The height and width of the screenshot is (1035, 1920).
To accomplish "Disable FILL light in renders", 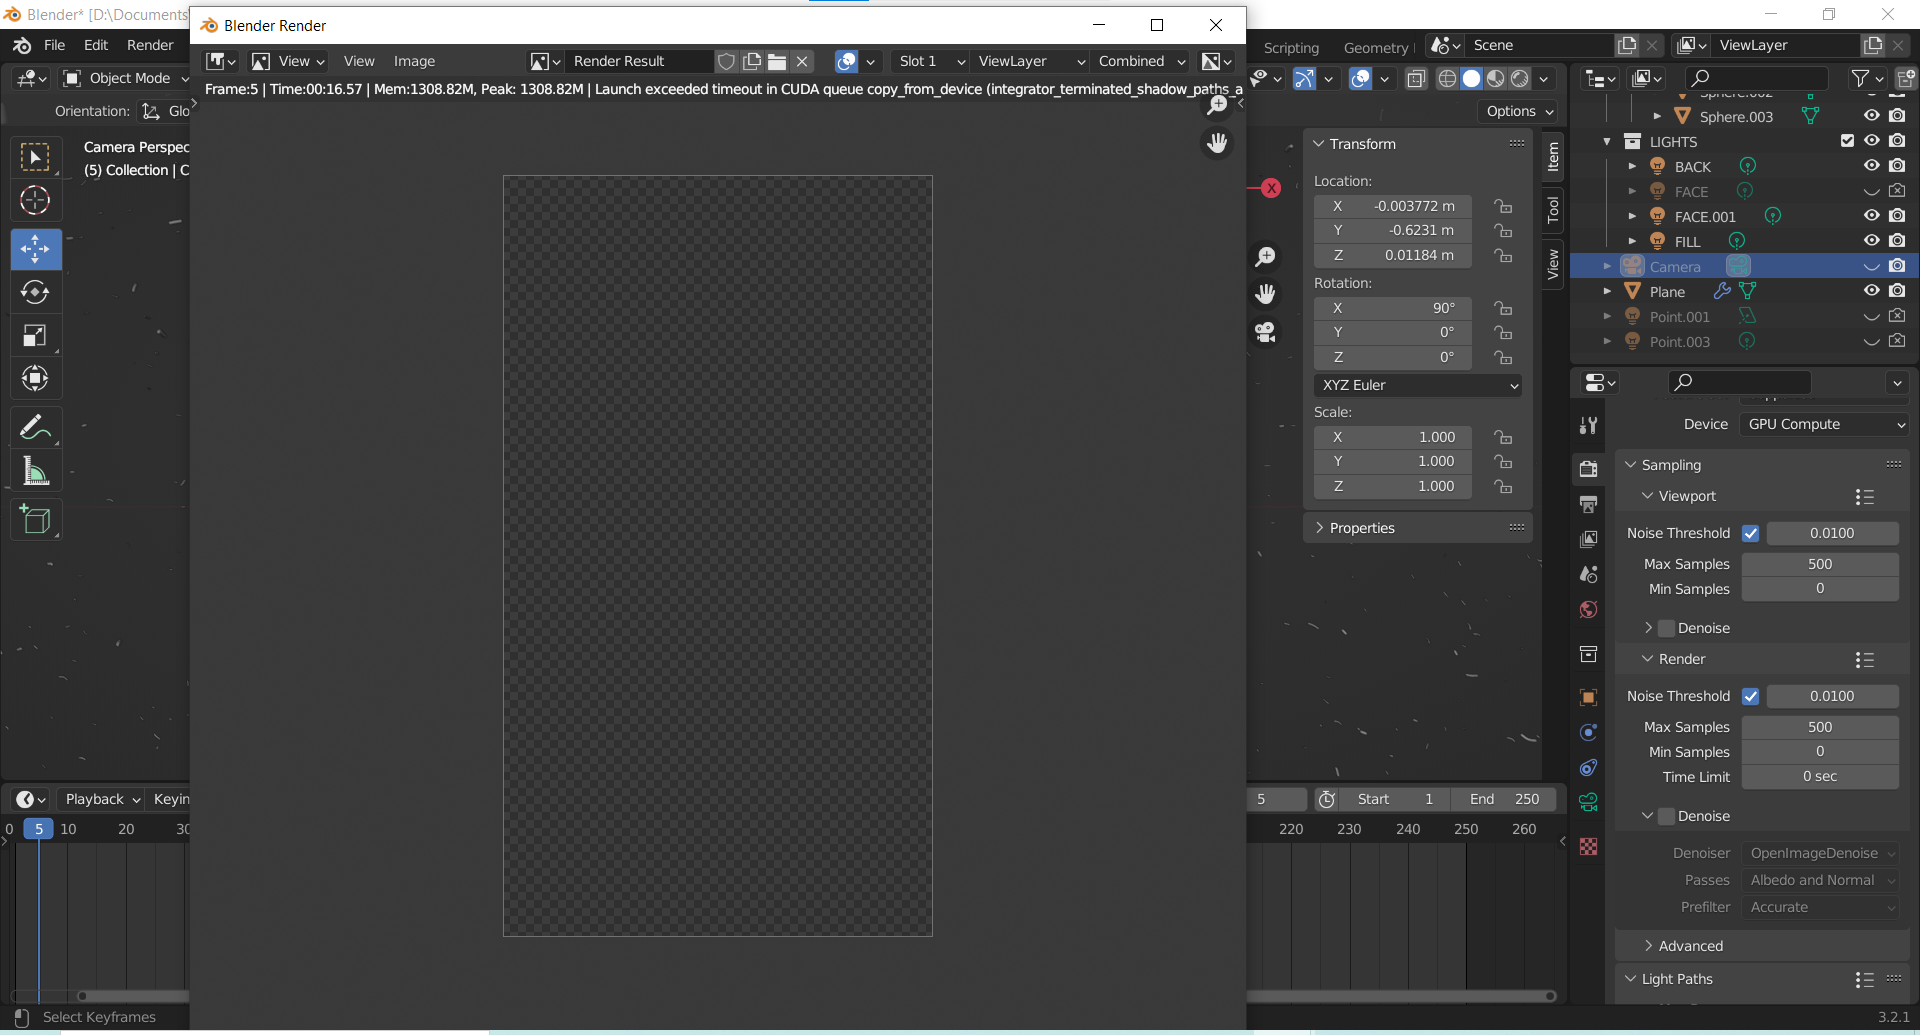I will 1897,241.
